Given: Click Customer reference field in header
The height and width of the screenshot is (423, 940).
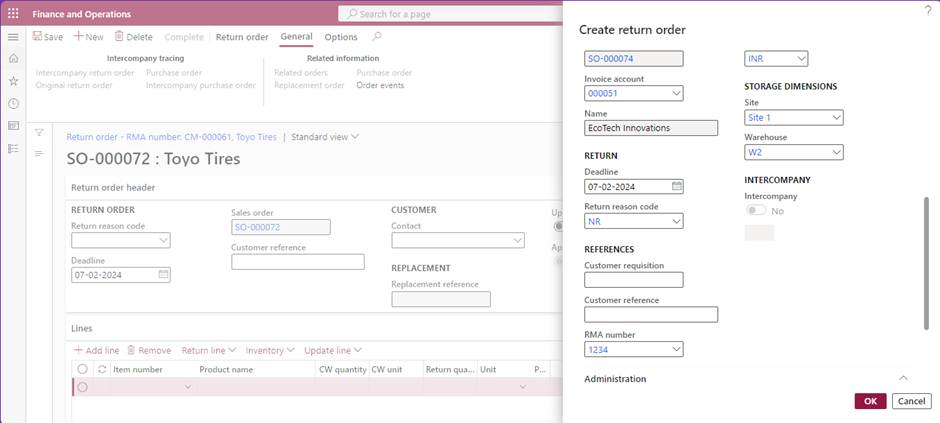Looking at the screenshot, I should pyautogui.click(x=298, y=262).
